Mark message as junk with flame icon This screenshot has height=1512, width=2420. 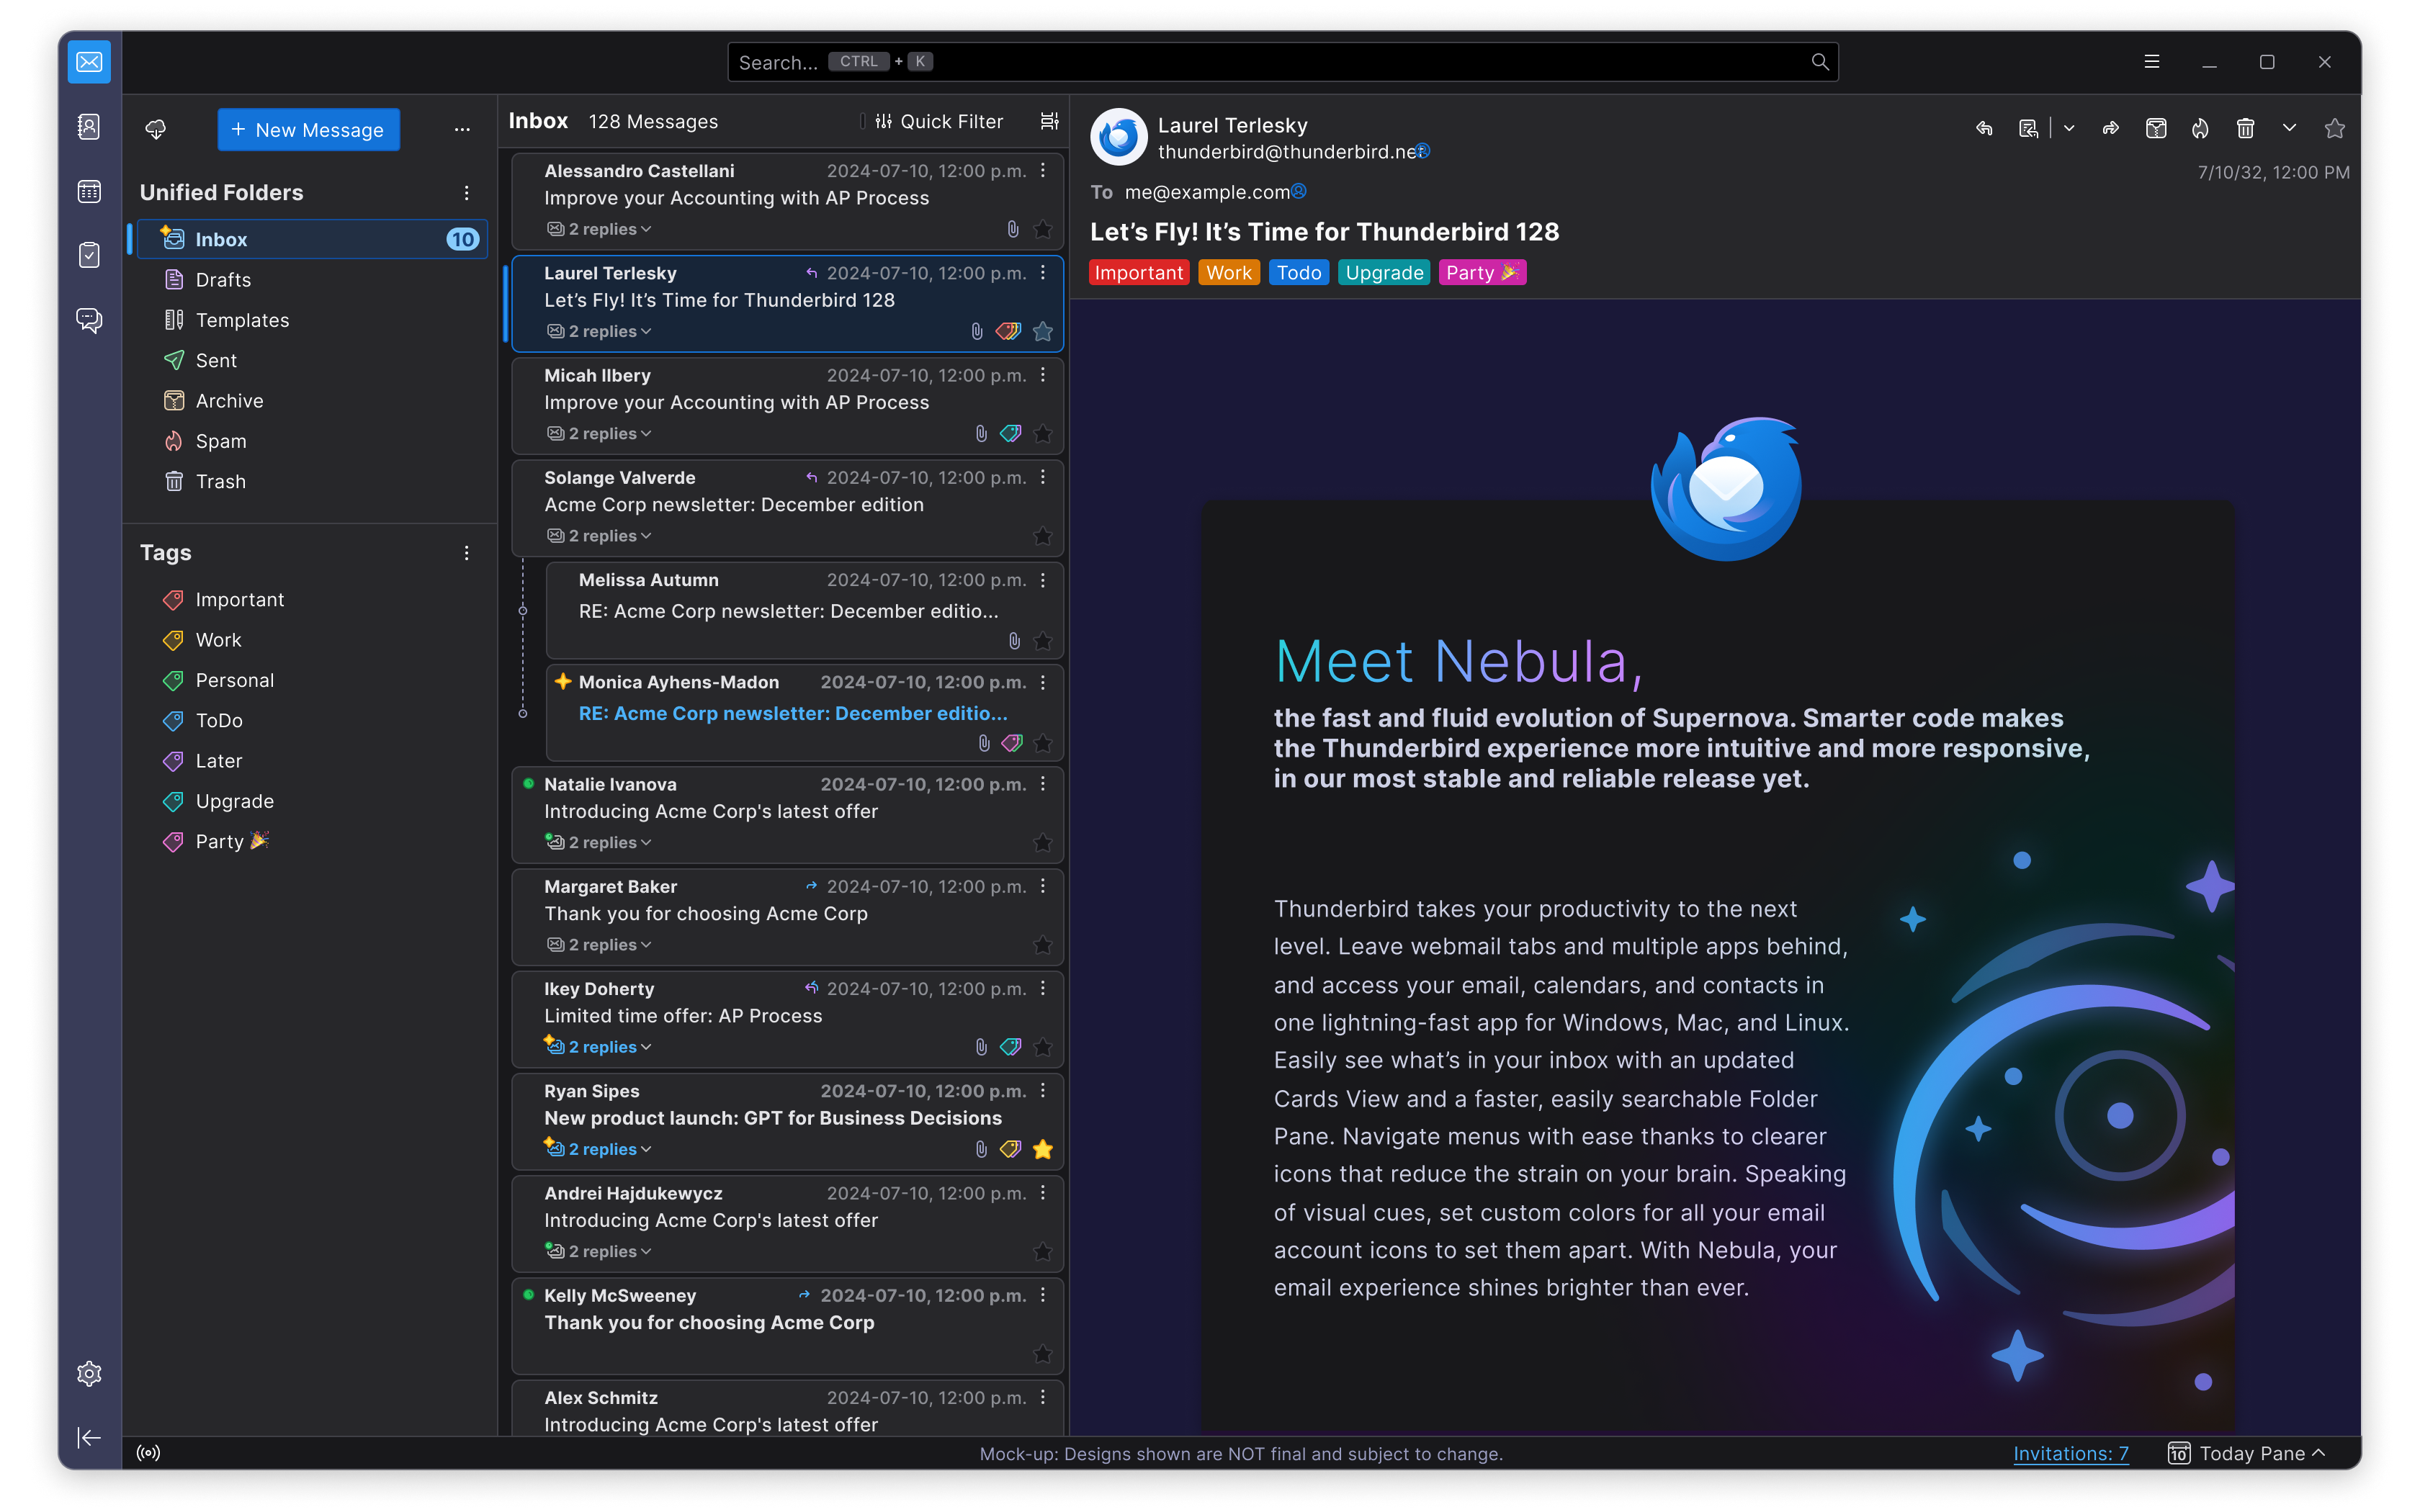[x=2200, y=128]
